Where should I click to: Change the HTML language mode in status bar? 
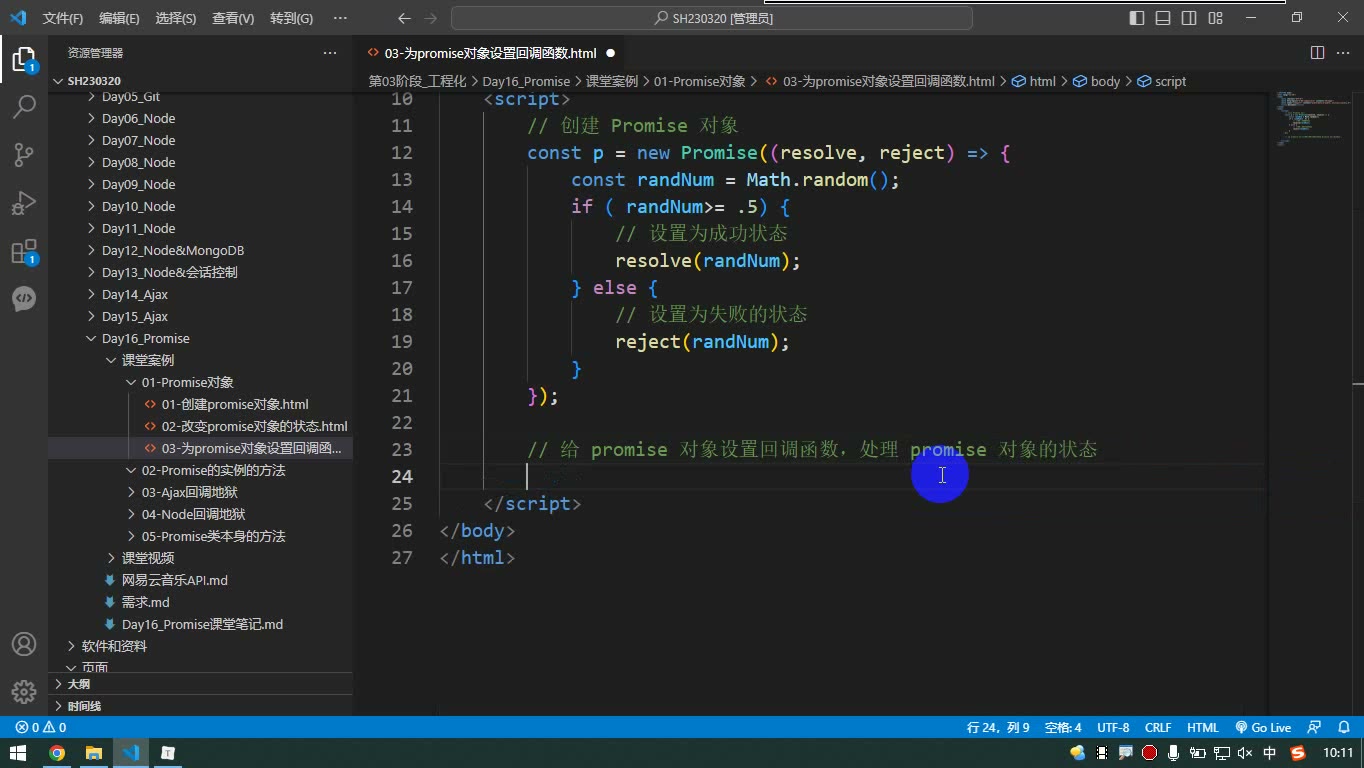pyautogui.click(x=1203, y=728)
